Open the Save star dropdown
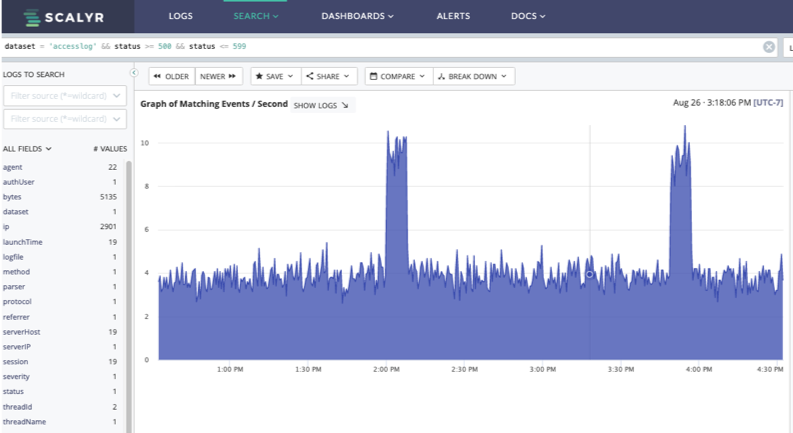Image resolution: width=793 pixels, height=433 pixels. click(x=273, y=76)
